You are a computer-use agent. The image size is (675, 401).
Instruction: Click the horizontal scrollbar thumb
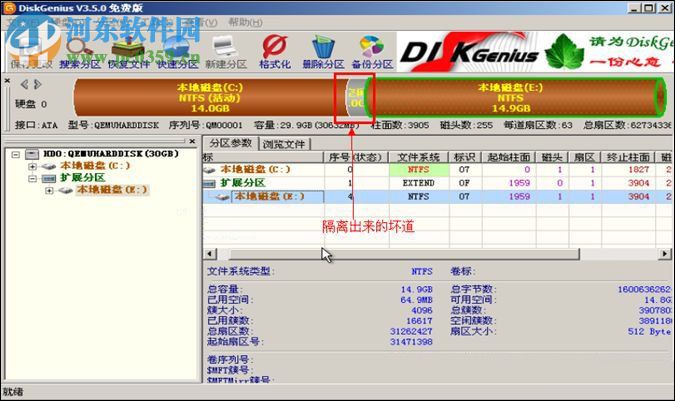coord(405,253)
